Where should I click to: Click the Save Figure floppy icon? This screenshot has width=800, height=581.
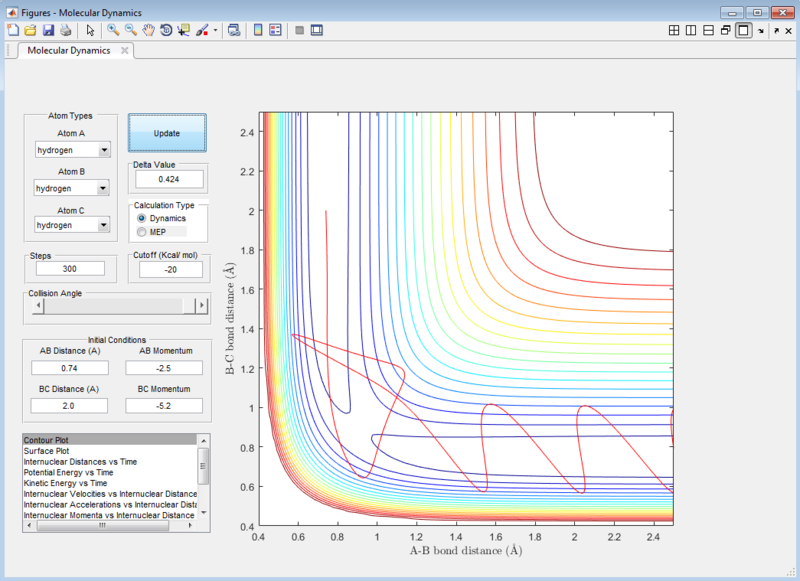tap(47, 30)
